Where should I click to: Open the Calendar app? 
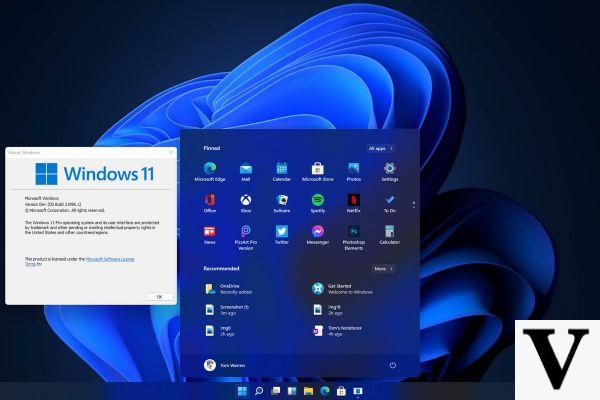coord(282,171)
